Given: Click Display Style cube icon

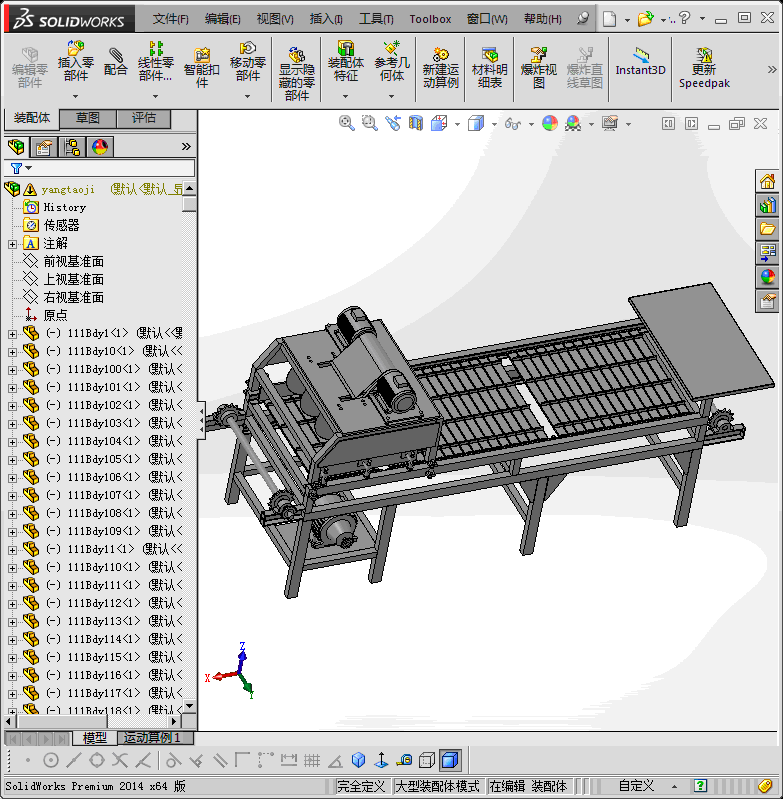Looking at the screenshot, I should tap(476, 123).
